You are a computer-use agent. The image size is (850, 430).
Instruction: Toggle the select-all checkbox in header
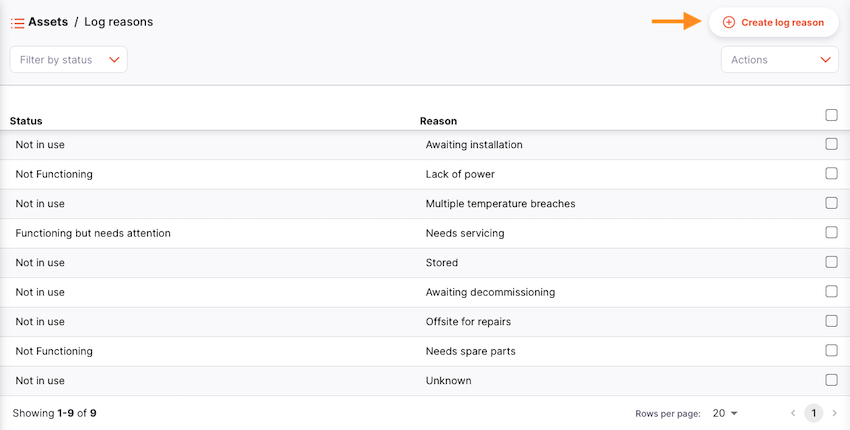tap(831, 115)
